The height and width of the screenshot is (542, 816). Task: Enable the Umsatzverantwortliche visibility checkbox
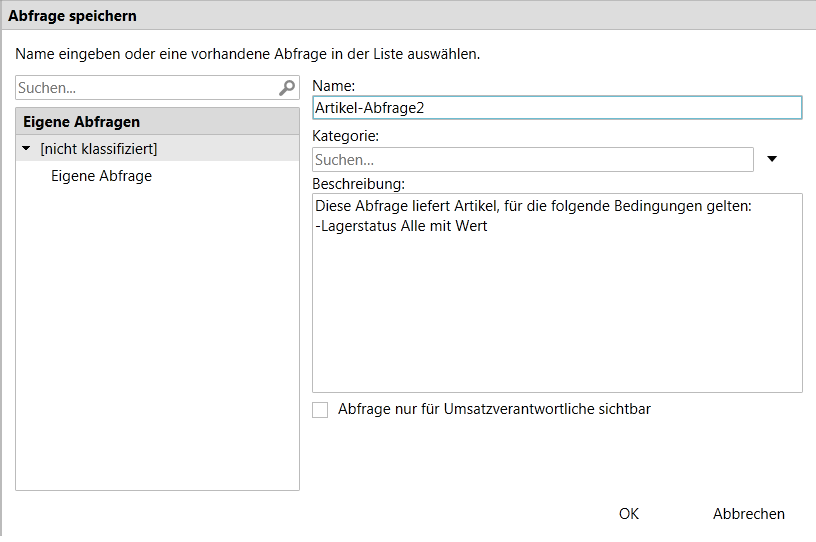(320, 410)
